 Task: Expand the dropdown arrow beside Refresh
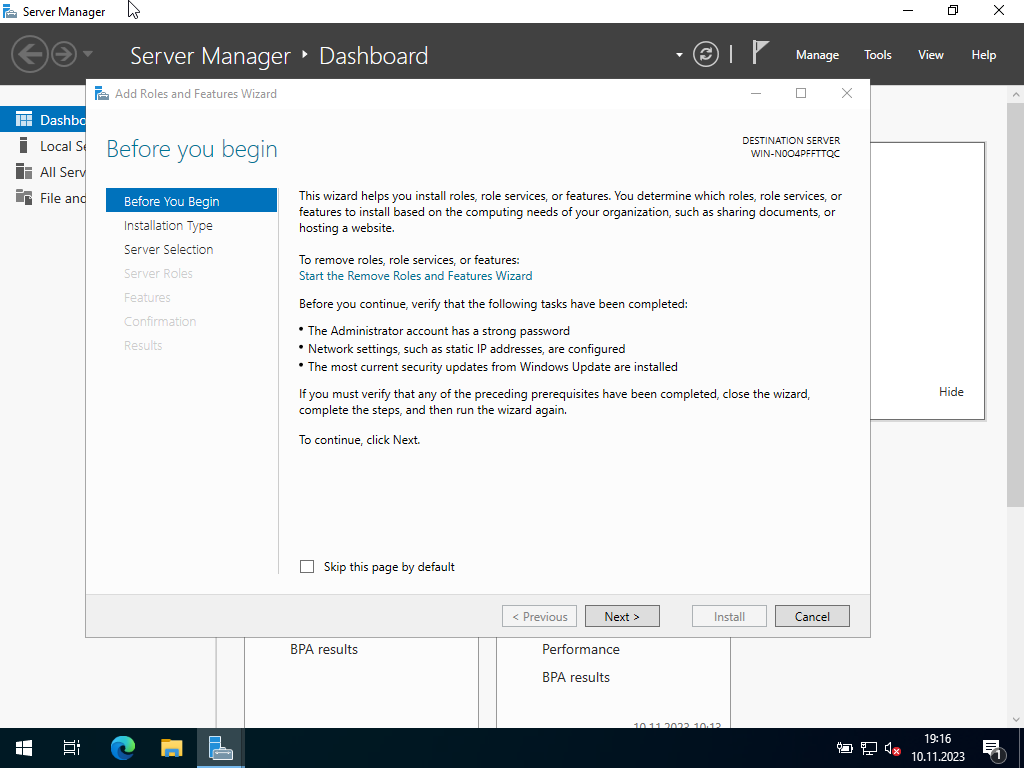point(679,55)
